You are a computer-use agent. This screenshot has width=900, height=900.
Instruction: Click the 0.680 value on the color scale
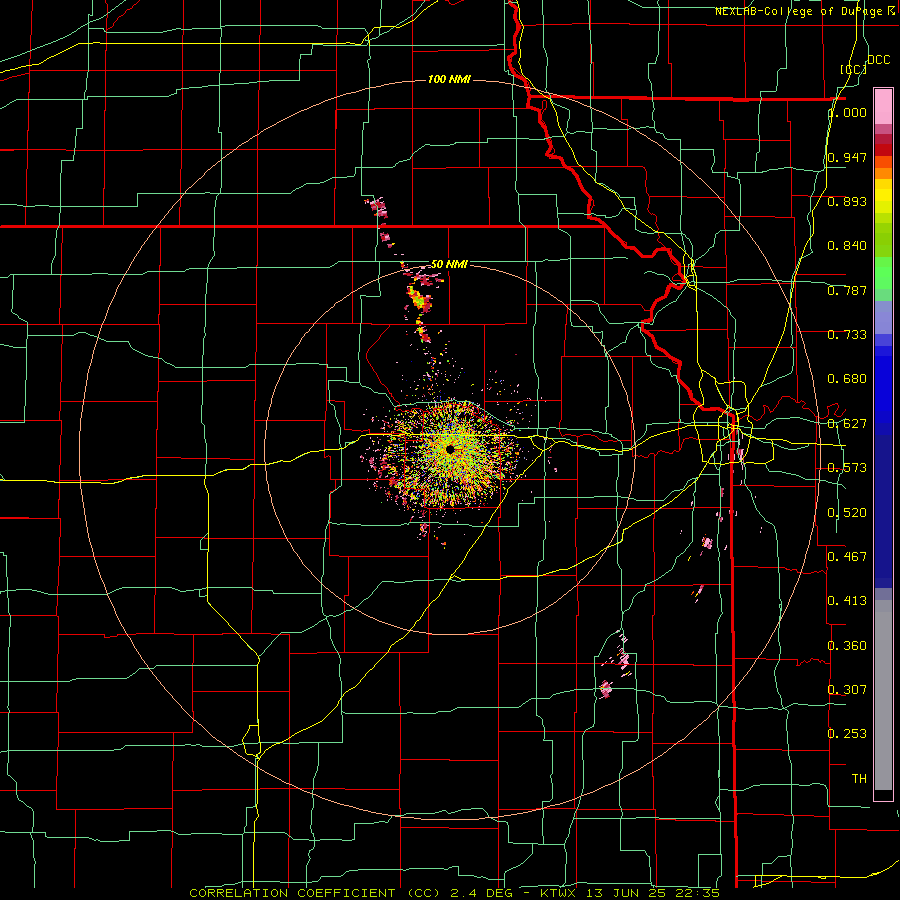pyautogui.click(x=847, y=379)
